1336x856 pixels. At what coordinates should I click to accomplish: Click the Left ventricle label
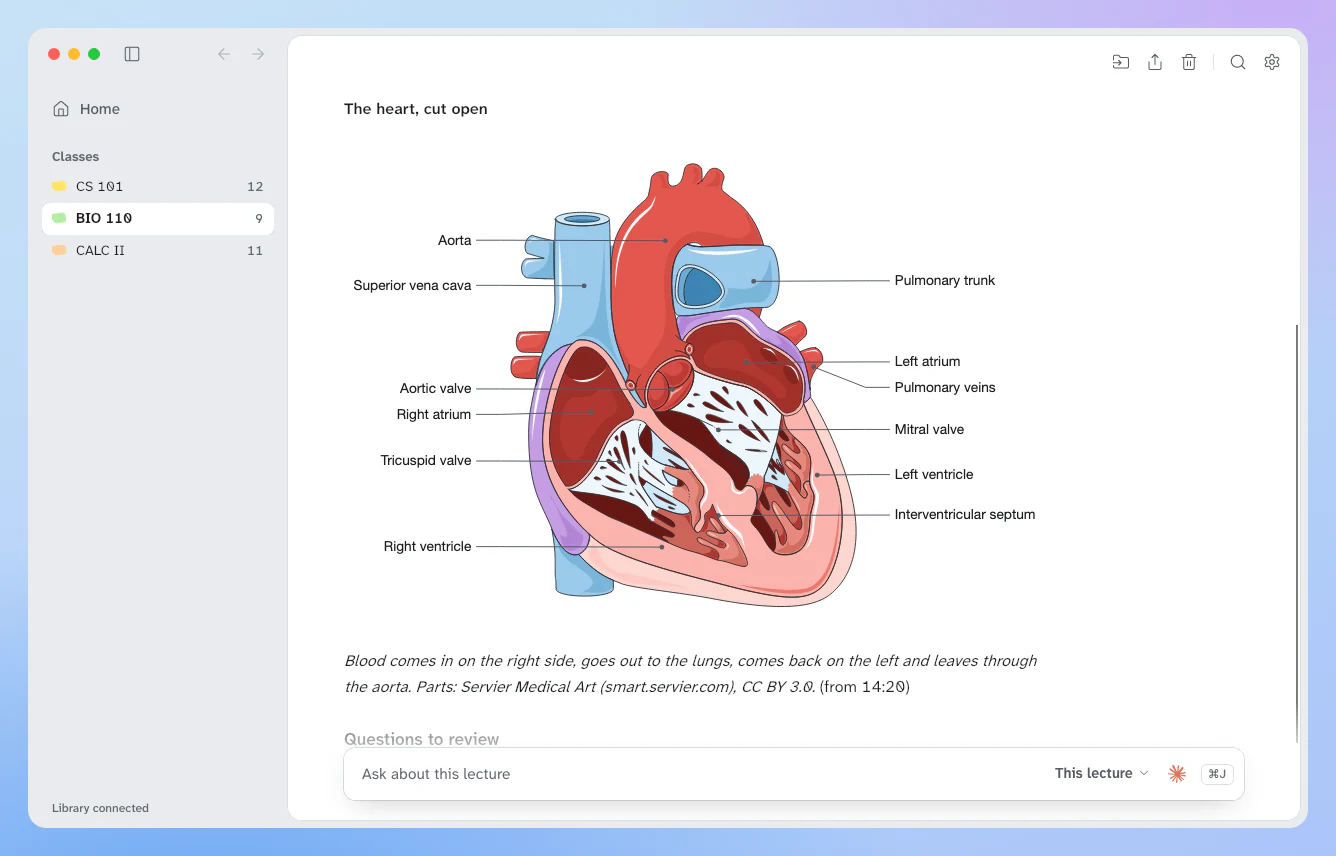click(x=934, y=474)
